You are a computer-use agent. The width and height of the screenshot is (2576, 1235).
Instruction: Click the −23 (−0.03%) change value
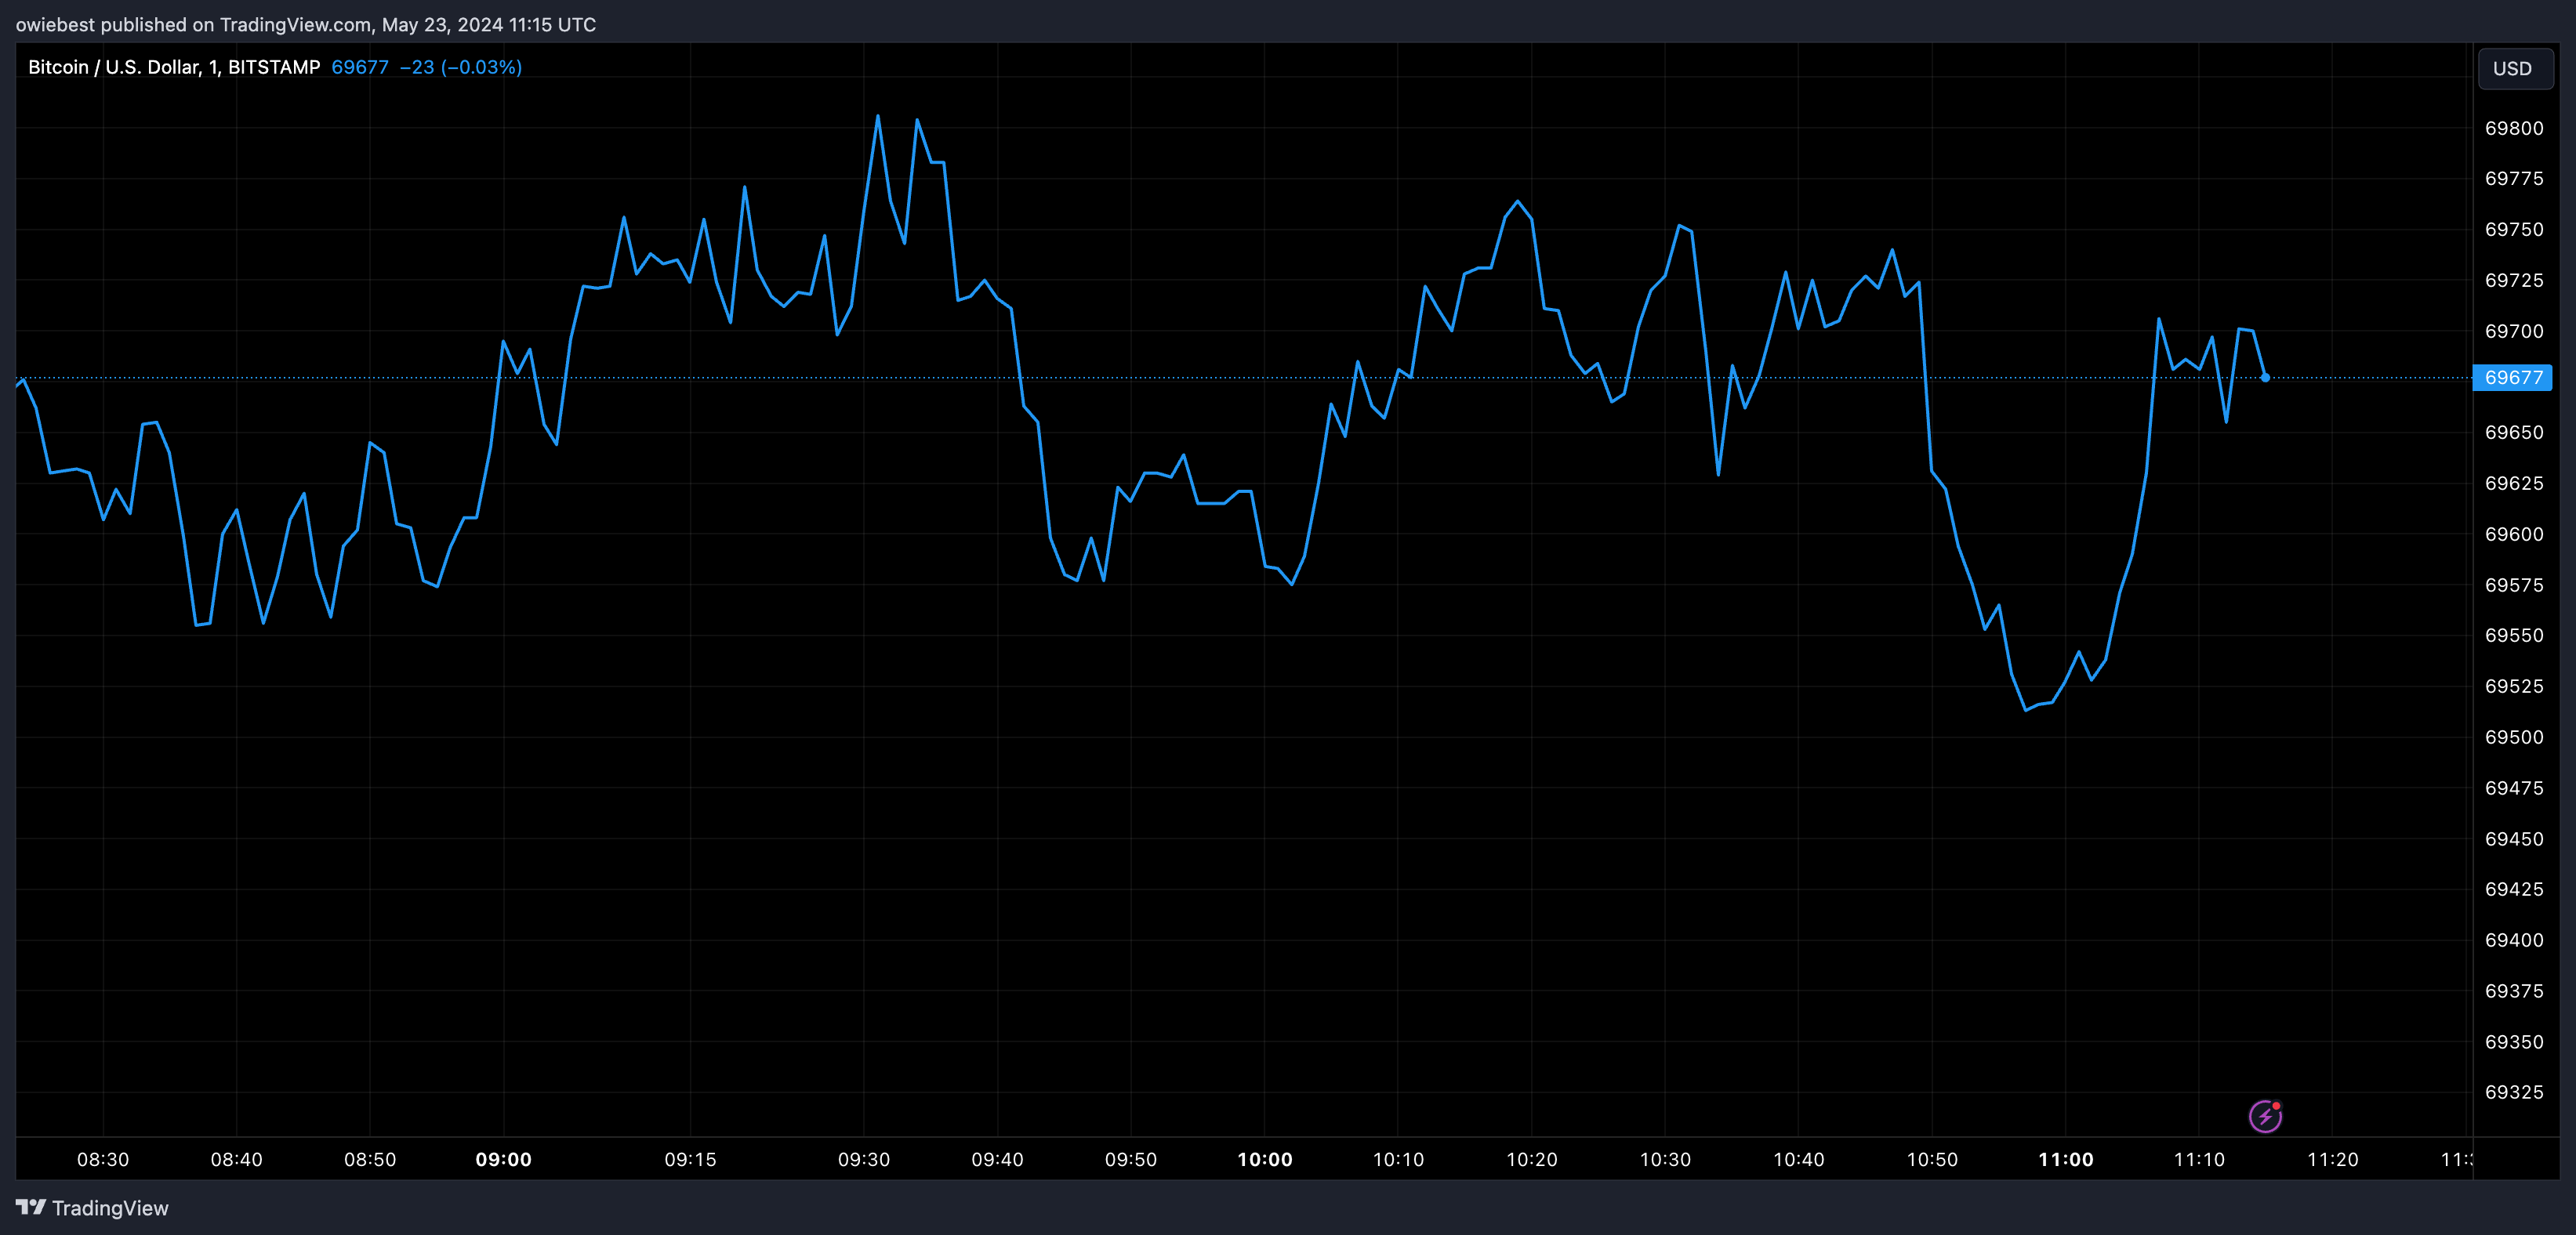click(460, 67)
